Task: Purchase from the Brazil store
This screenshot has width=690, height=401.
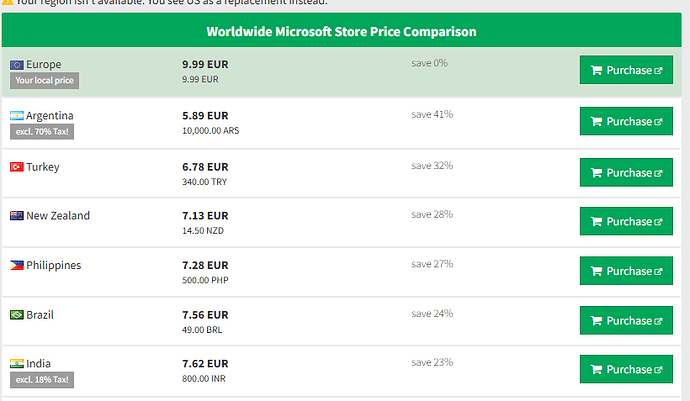Action: (x=626, y=321)
